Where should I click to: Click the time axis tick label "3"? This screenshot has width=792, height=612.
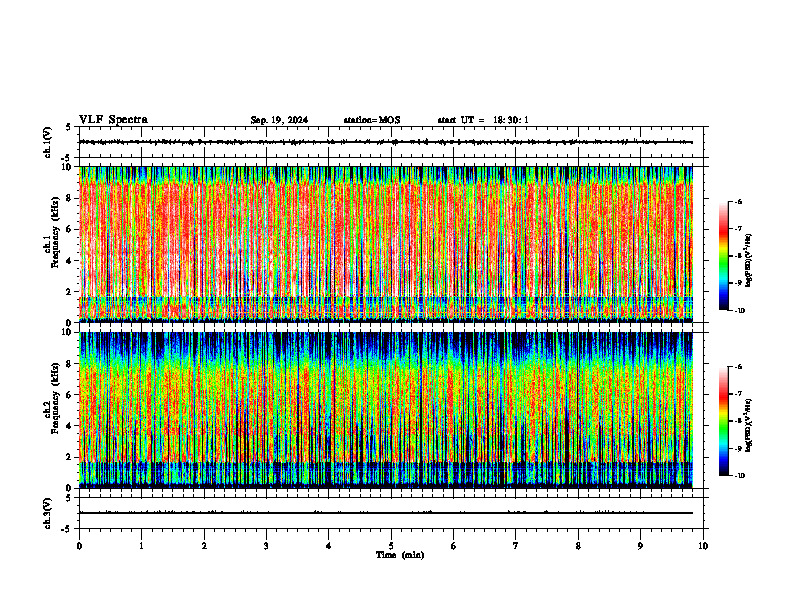pyautogui.click(x=266, y=546)
